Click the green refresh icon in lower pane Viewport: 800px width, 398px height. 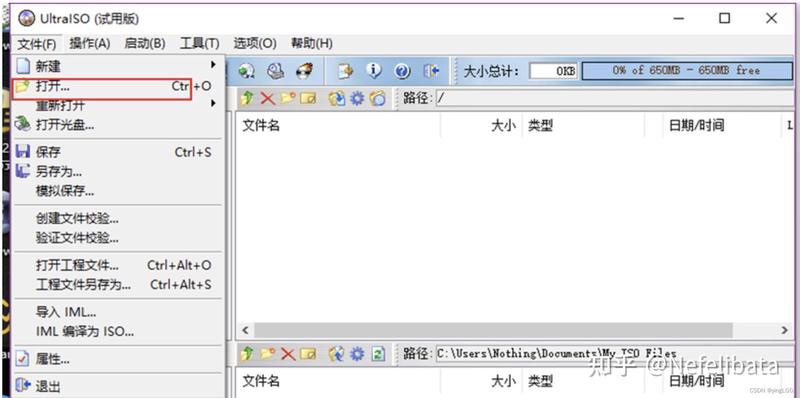click(378, 354)
